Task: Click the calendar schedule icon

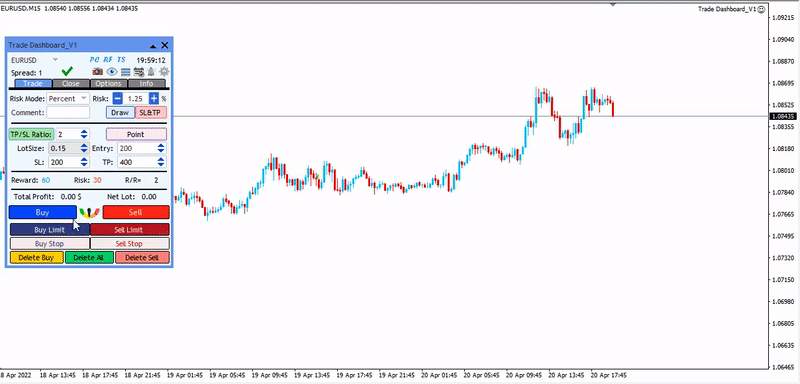Action: click(139, 72)
